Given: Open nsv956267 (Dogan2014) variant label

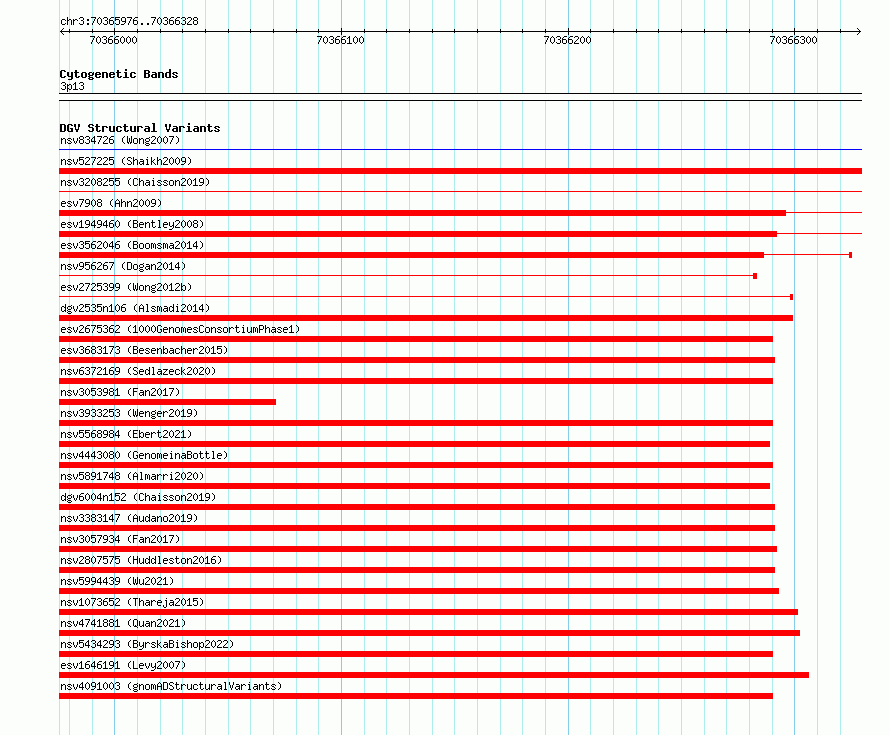Looking at the screenshot, I should [x=123, y=266].
